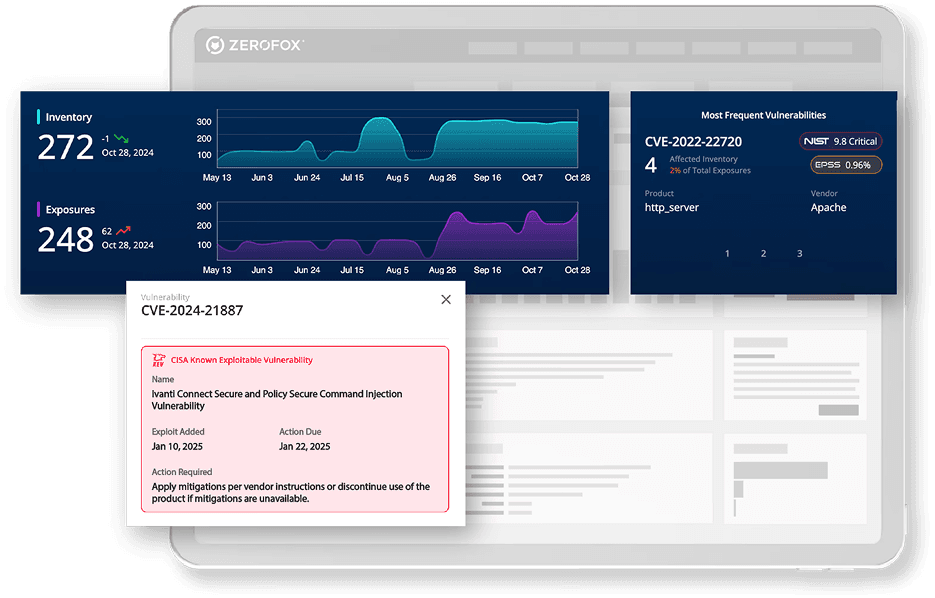
Task: Click the Exposures panel label
Action: pyautogui.click(x=70, y=209)
